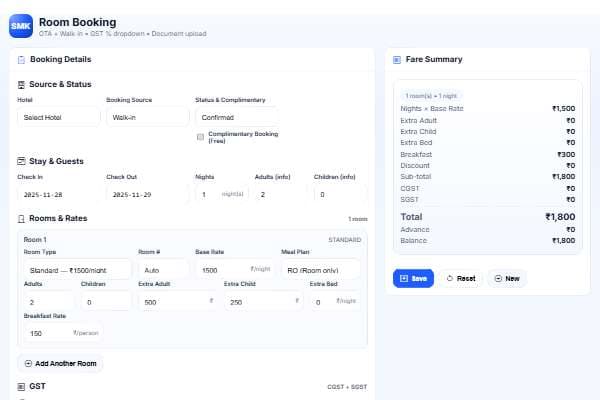Click the Base Rate field showing 1500
Image resolution: width=600 pixels, height=400 pixels.
(x=235, y=270)
